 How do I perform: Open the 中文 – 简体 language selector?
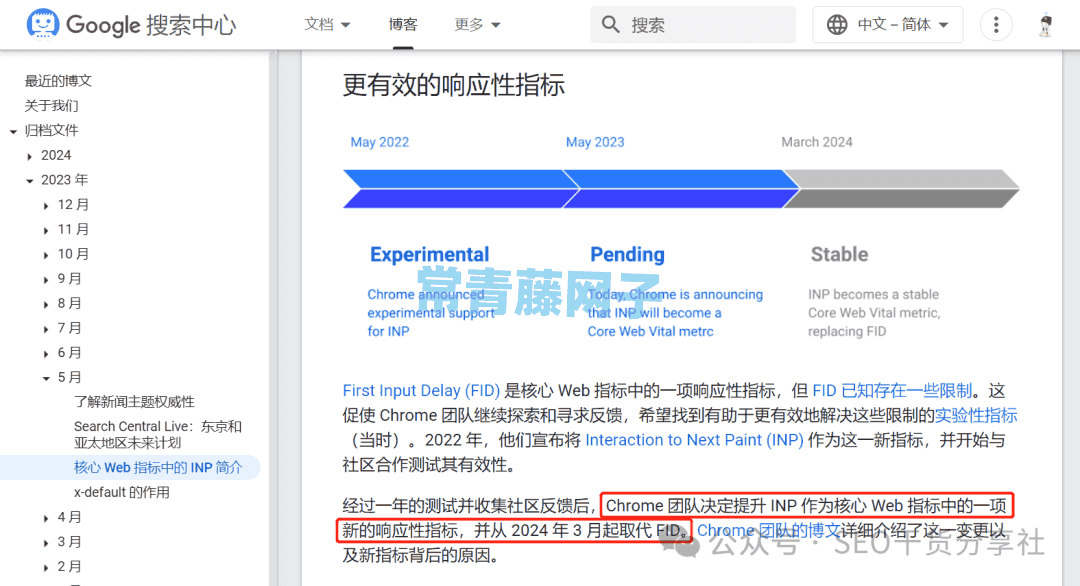(x=887, y=25)
